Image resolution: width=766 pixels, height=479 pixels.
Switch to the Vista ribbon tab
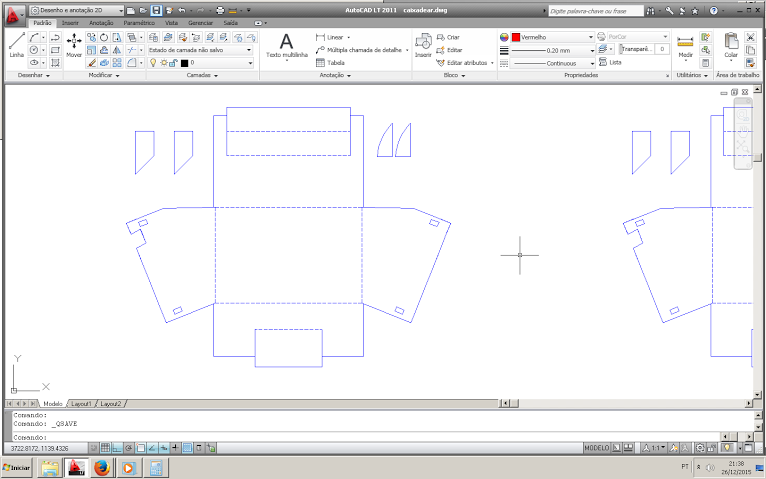[171, 23]
